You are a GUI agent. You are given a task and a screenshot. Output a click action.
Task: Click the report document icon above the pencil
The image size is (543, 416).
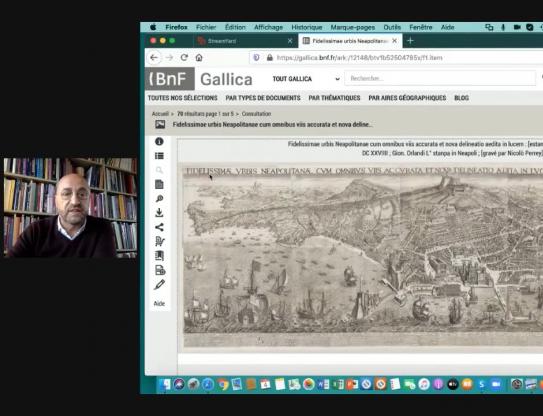[x=160, y=270]
